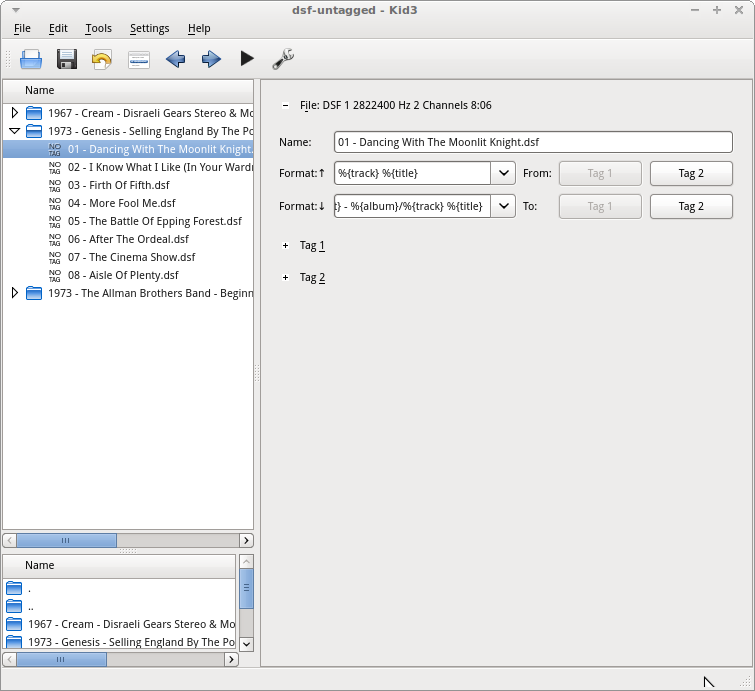Expand the 1973 - The Allman Brothers Band folder
This screenshot has width=755, height=691.
click(14, 293)
